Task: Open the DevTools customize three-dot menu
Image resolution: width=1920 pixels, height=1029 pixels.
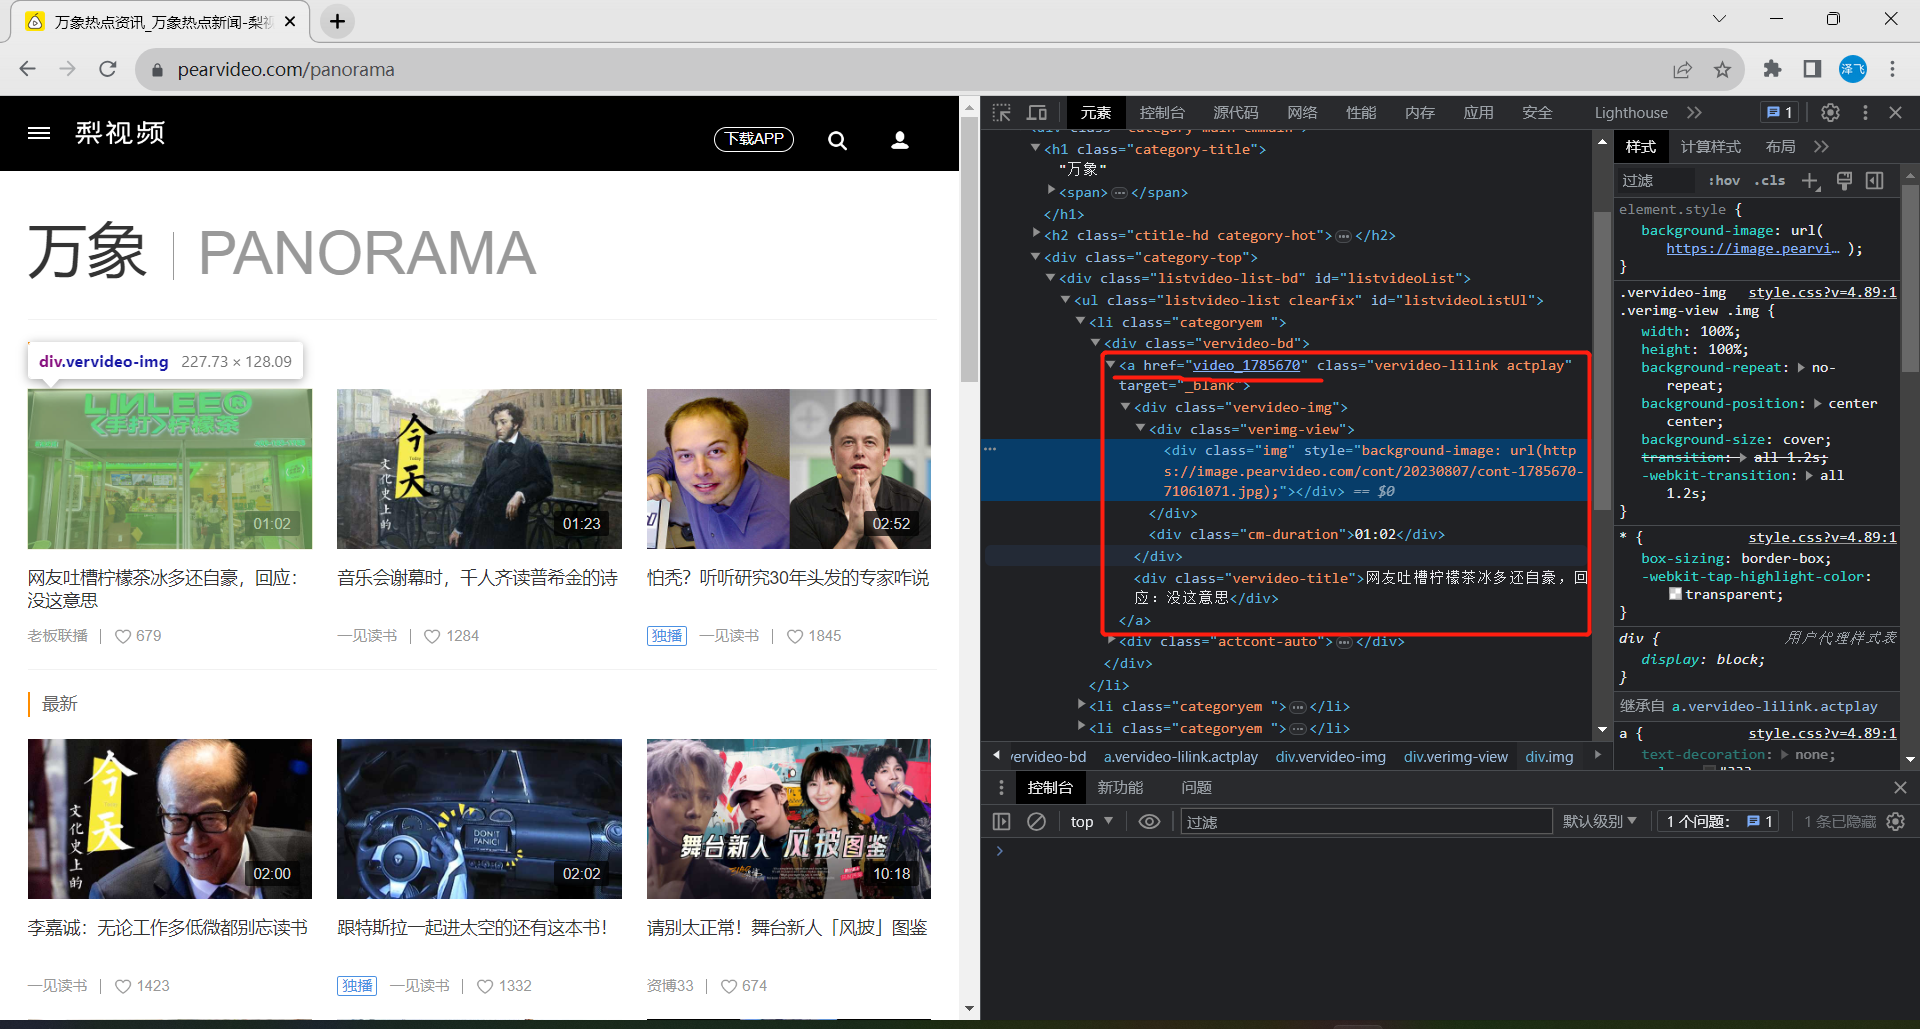Action: [x=1865, y=113]
